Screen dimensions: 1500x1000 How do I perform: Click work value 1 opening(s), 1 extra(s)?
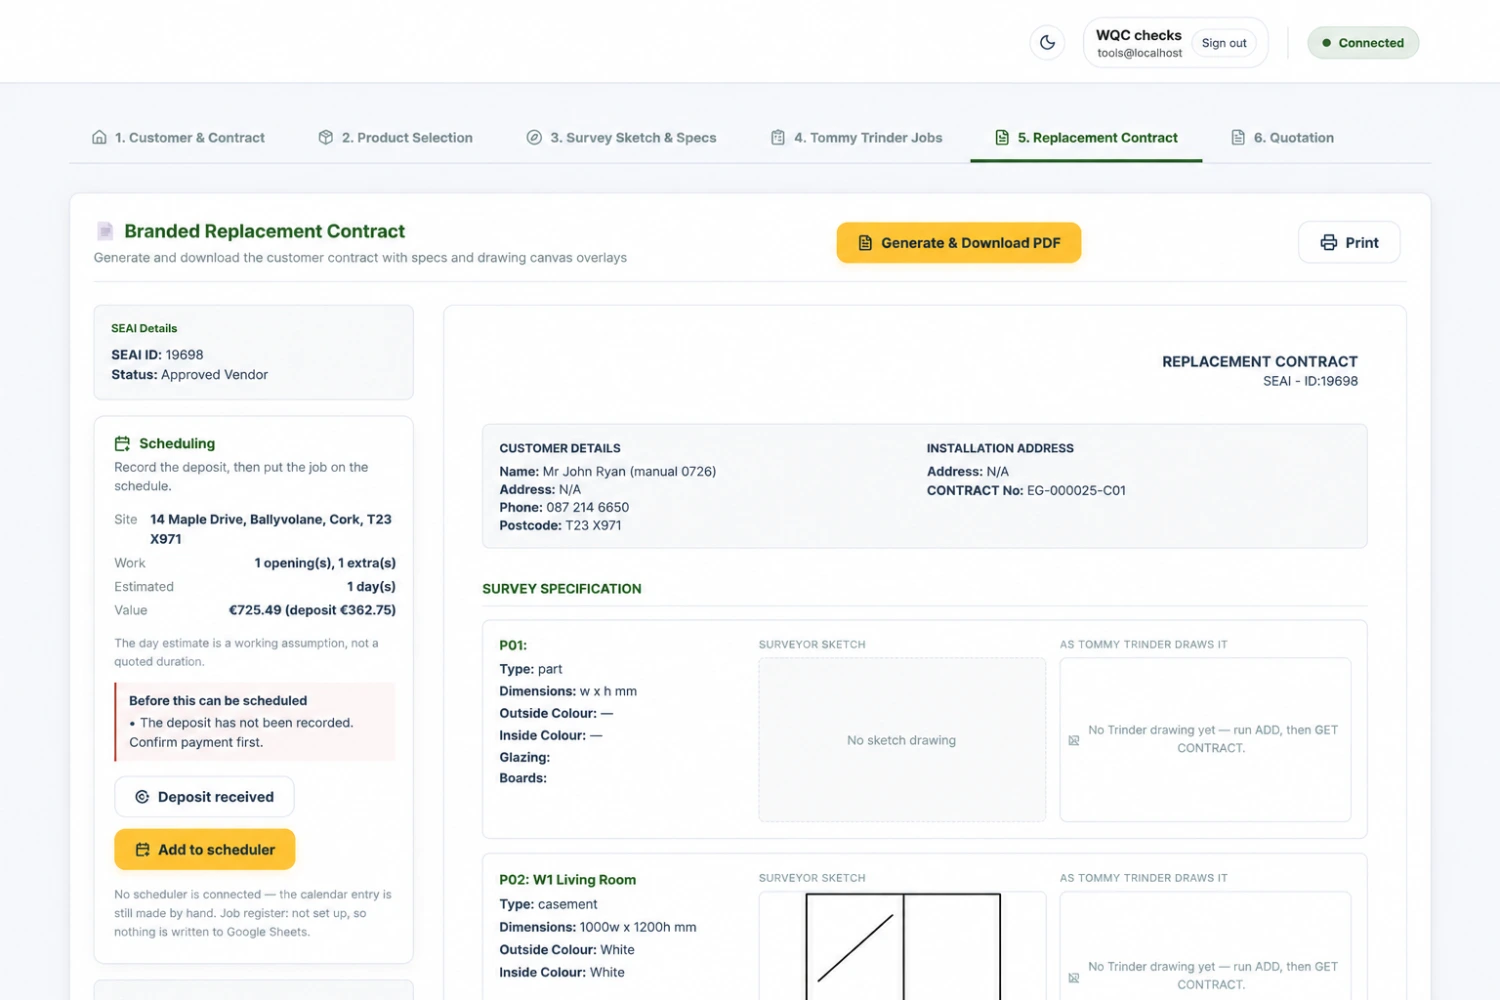pyautogui.click(x=325, y=563)
